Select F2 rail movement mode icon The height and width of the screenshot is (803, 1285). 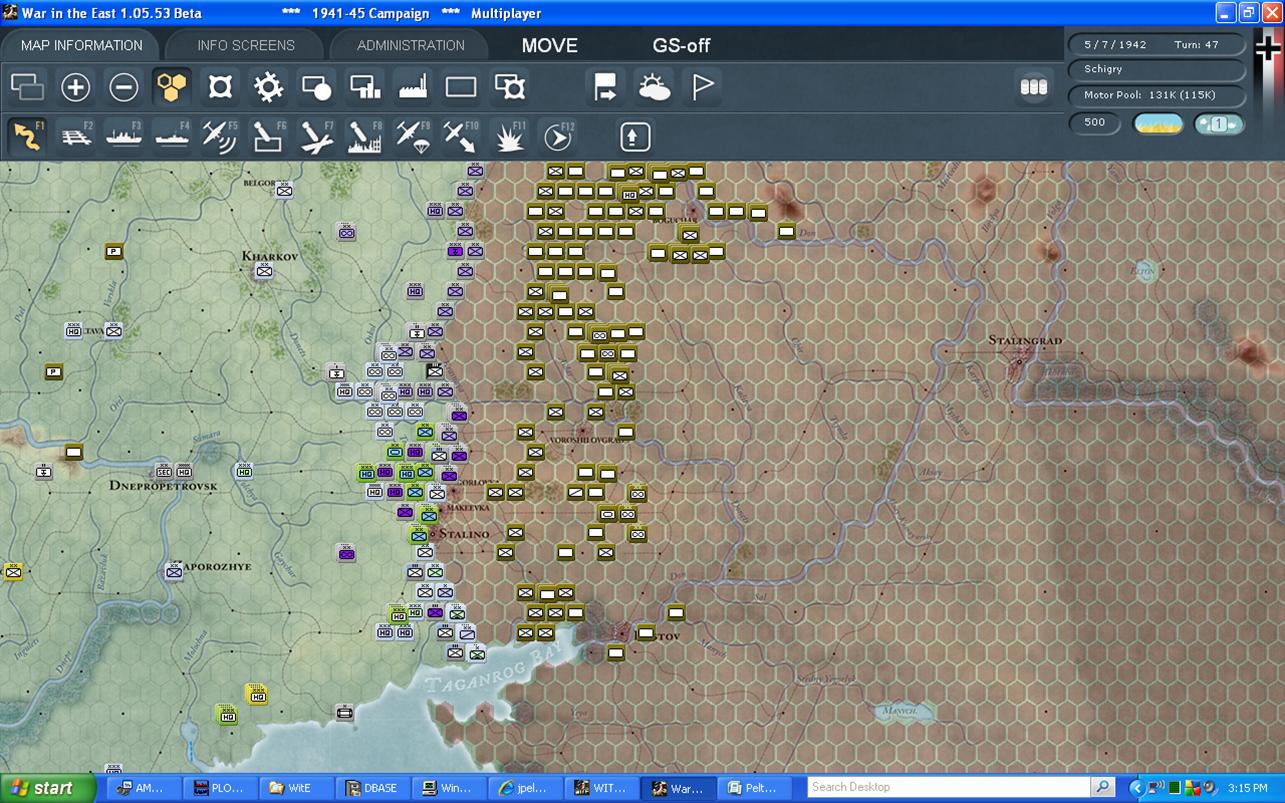pyautogui.click(x=76, y=137)
